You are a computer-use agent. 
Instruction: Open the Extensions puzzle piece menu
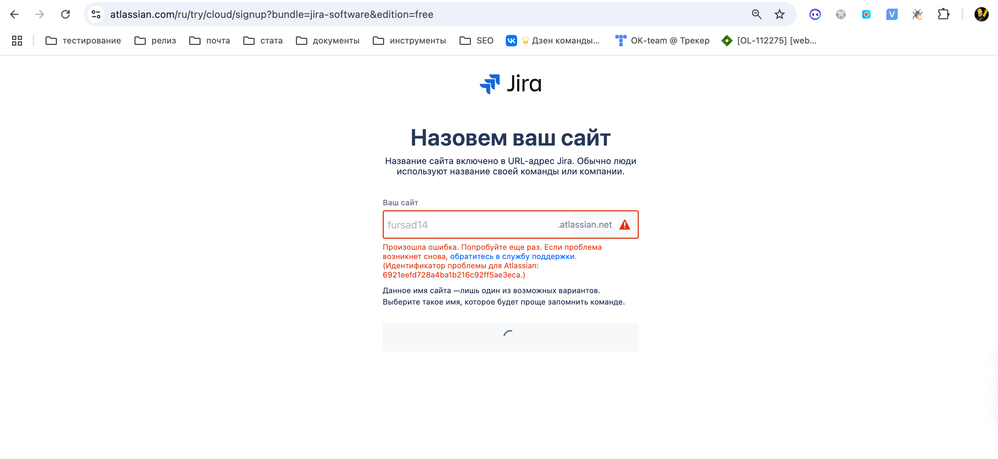[x=943, y=14]
